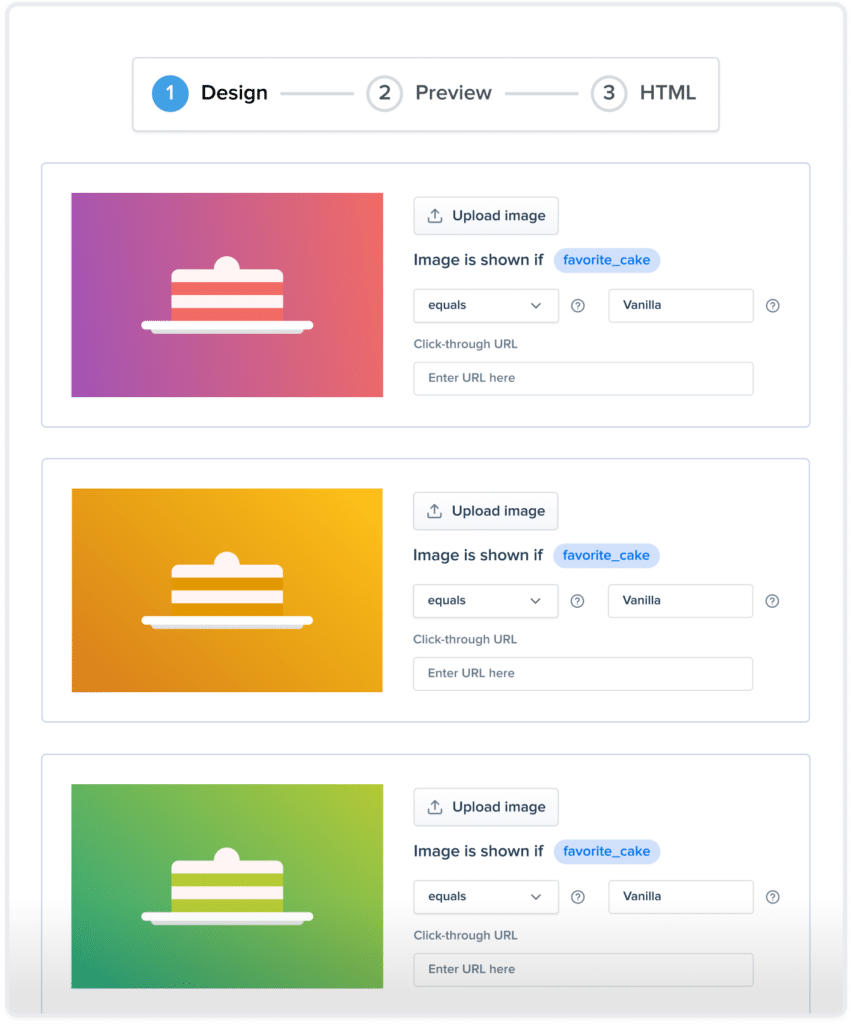Open help icon next to the top Vanilla field
Viewport: 851px width, 1024px height.
click(x=772, y=305)
